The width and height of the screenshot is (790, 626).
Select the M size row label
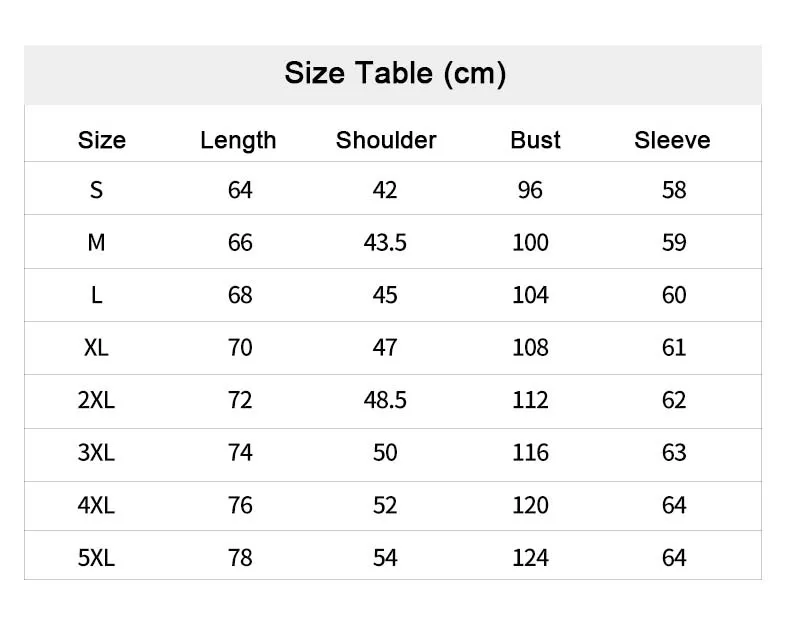tap(96, 242)
